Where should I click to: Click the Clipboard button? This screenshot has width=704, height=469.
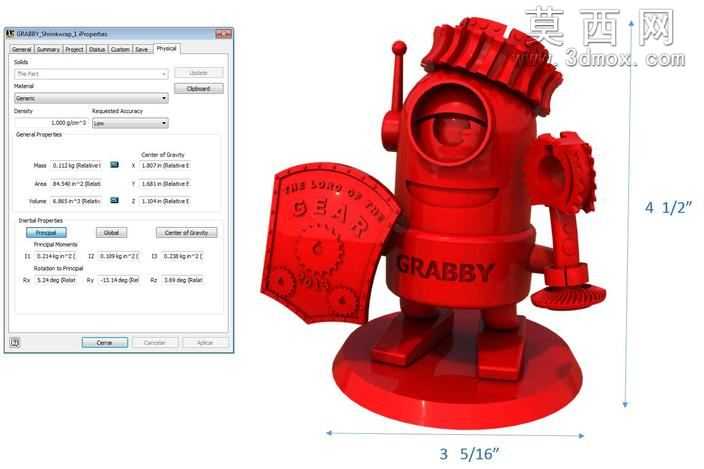[x=198, y=89]
